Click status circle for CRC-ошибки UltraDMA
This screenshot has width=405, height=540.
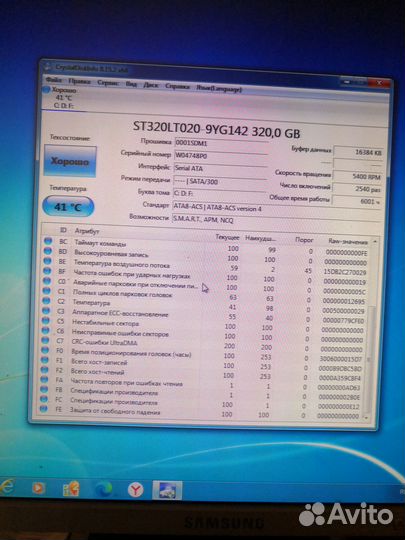click(45, 340)
